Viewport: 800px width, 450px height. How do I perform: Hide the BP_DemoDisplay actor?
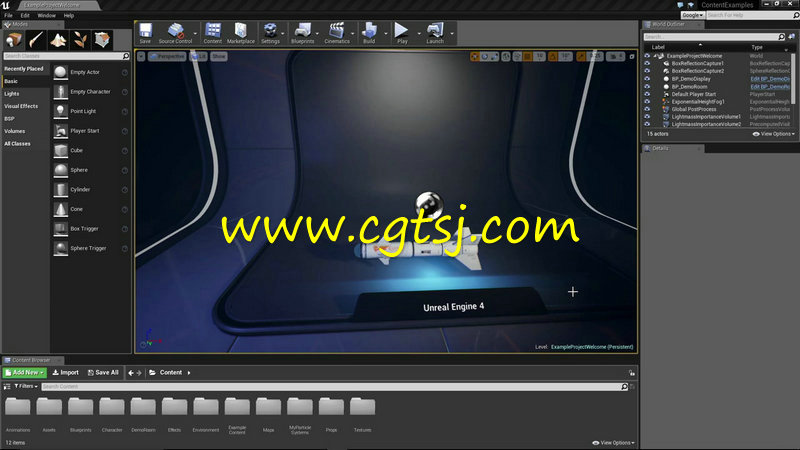(647, 79)
